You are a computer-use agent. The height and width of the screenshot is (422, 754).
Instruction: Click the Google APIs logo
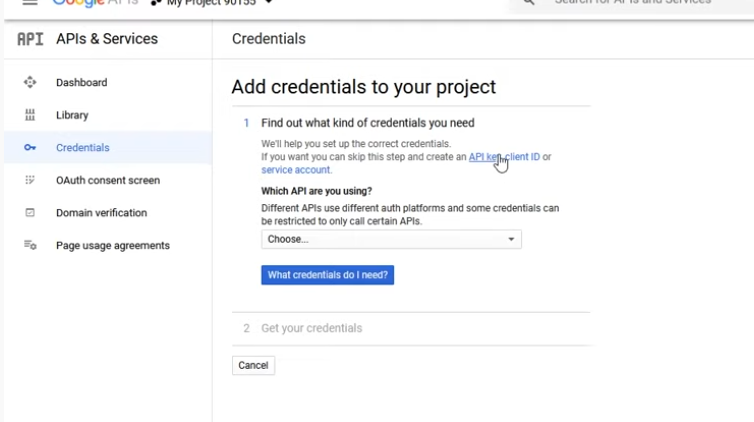coord(95,3)
